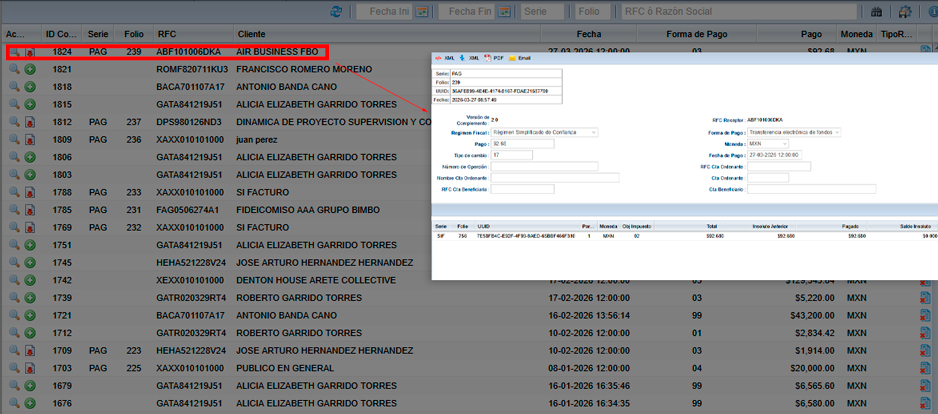Send the complement by Email
This screenshot has width=938, height=414.
(x=519, y=59)
